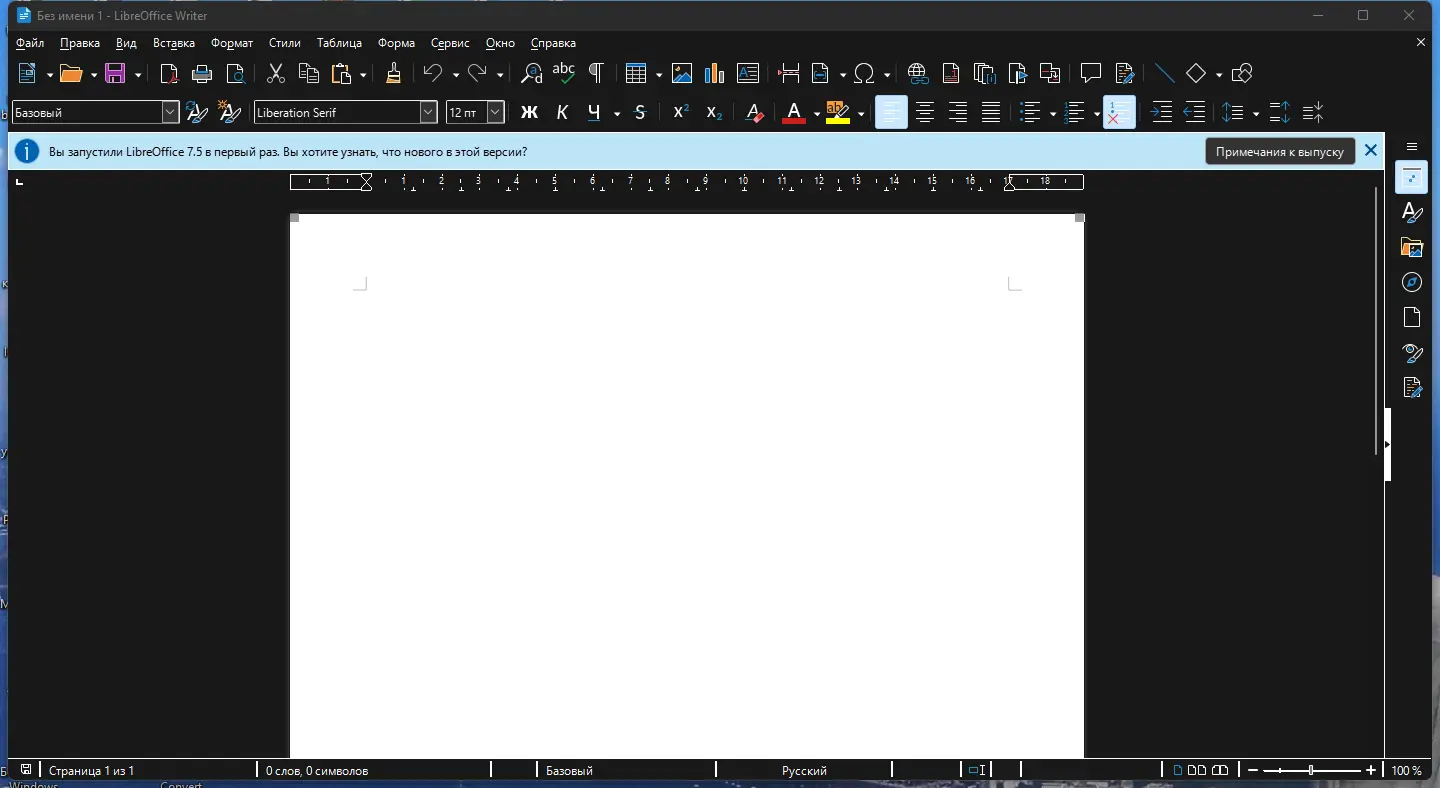The width and height of the screenshot is (1440, 788).
Task: Insert a footnote from the toolbar
Action: coord(951,73)
